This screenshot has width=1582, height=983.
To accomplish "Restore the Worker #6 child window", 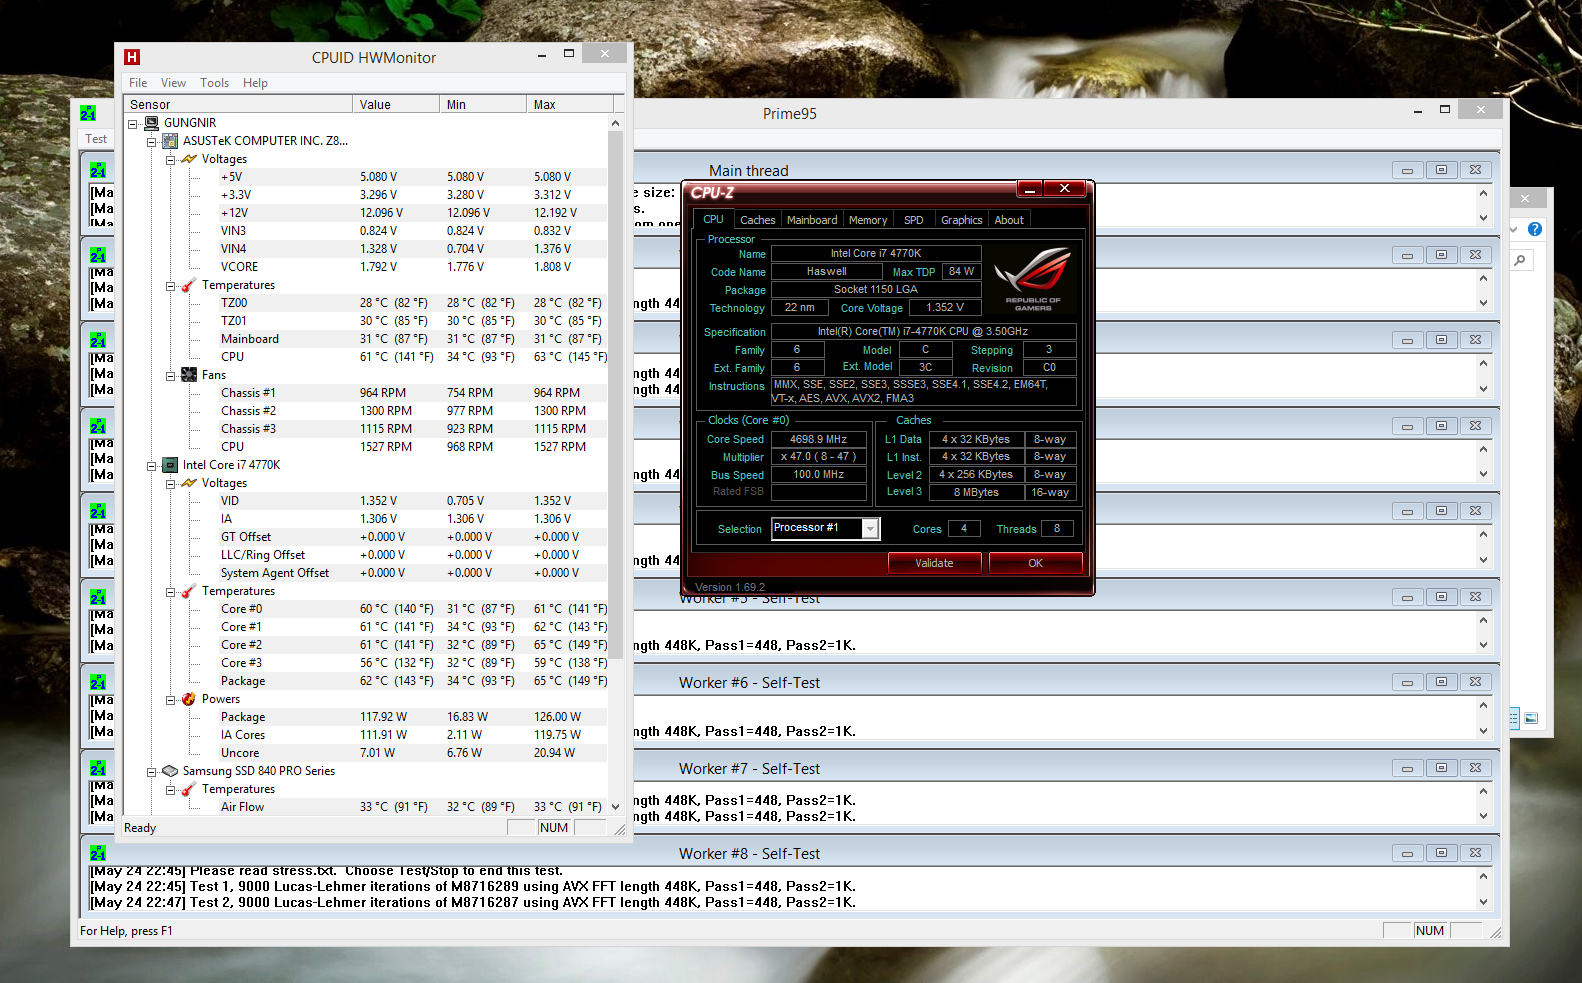I will tap(1441, 682).
